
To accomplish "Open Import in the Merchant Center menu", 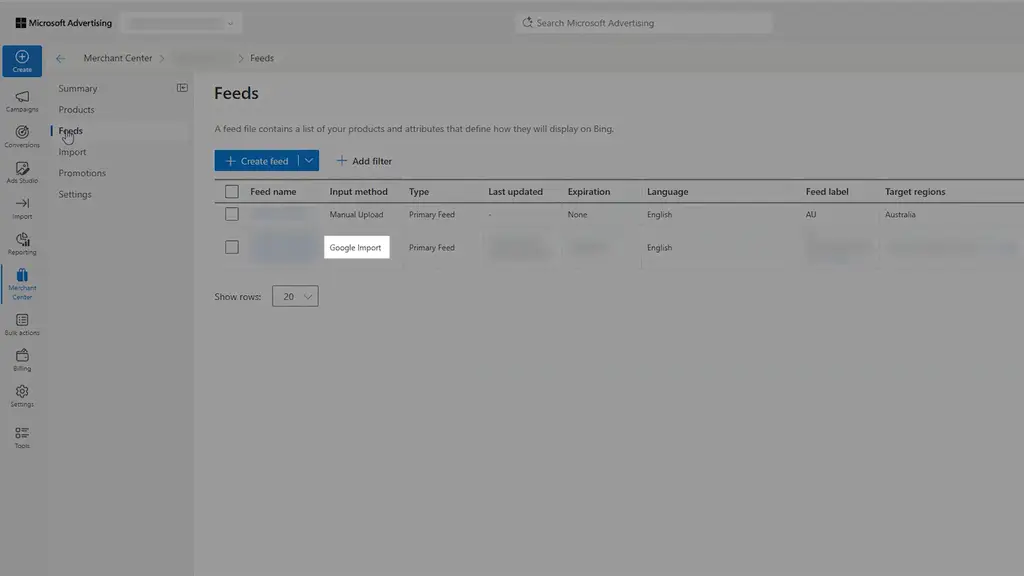I will point(72,152).
